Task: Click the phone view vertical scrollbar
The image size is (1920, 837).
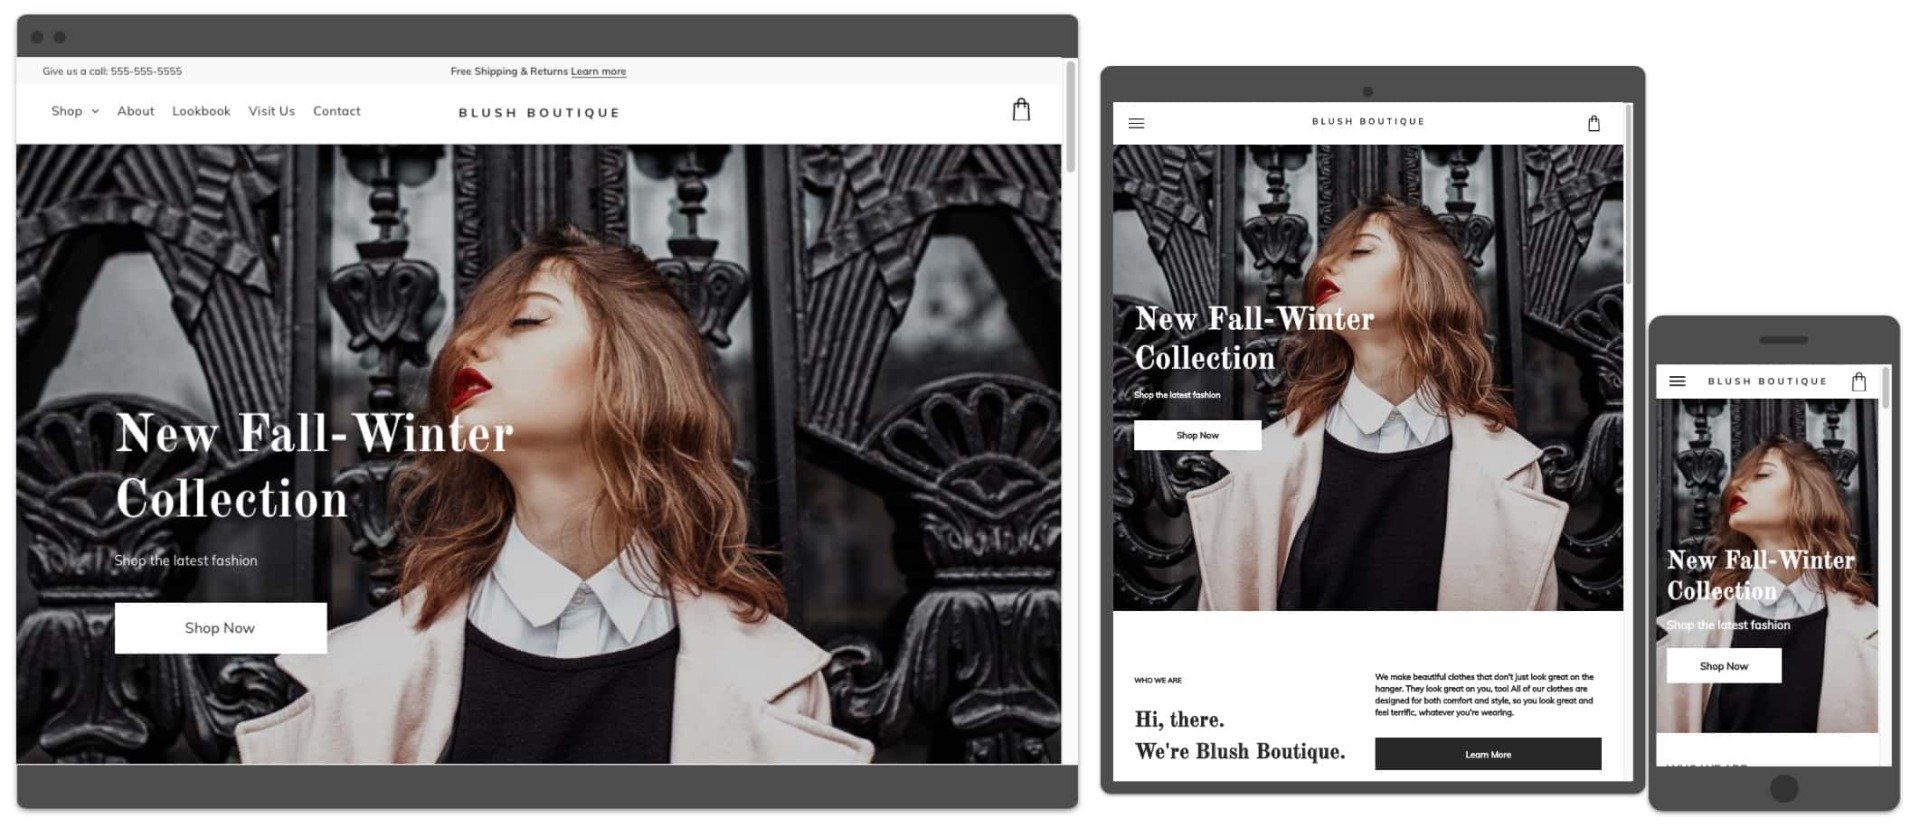Action: pos(1886,389)
